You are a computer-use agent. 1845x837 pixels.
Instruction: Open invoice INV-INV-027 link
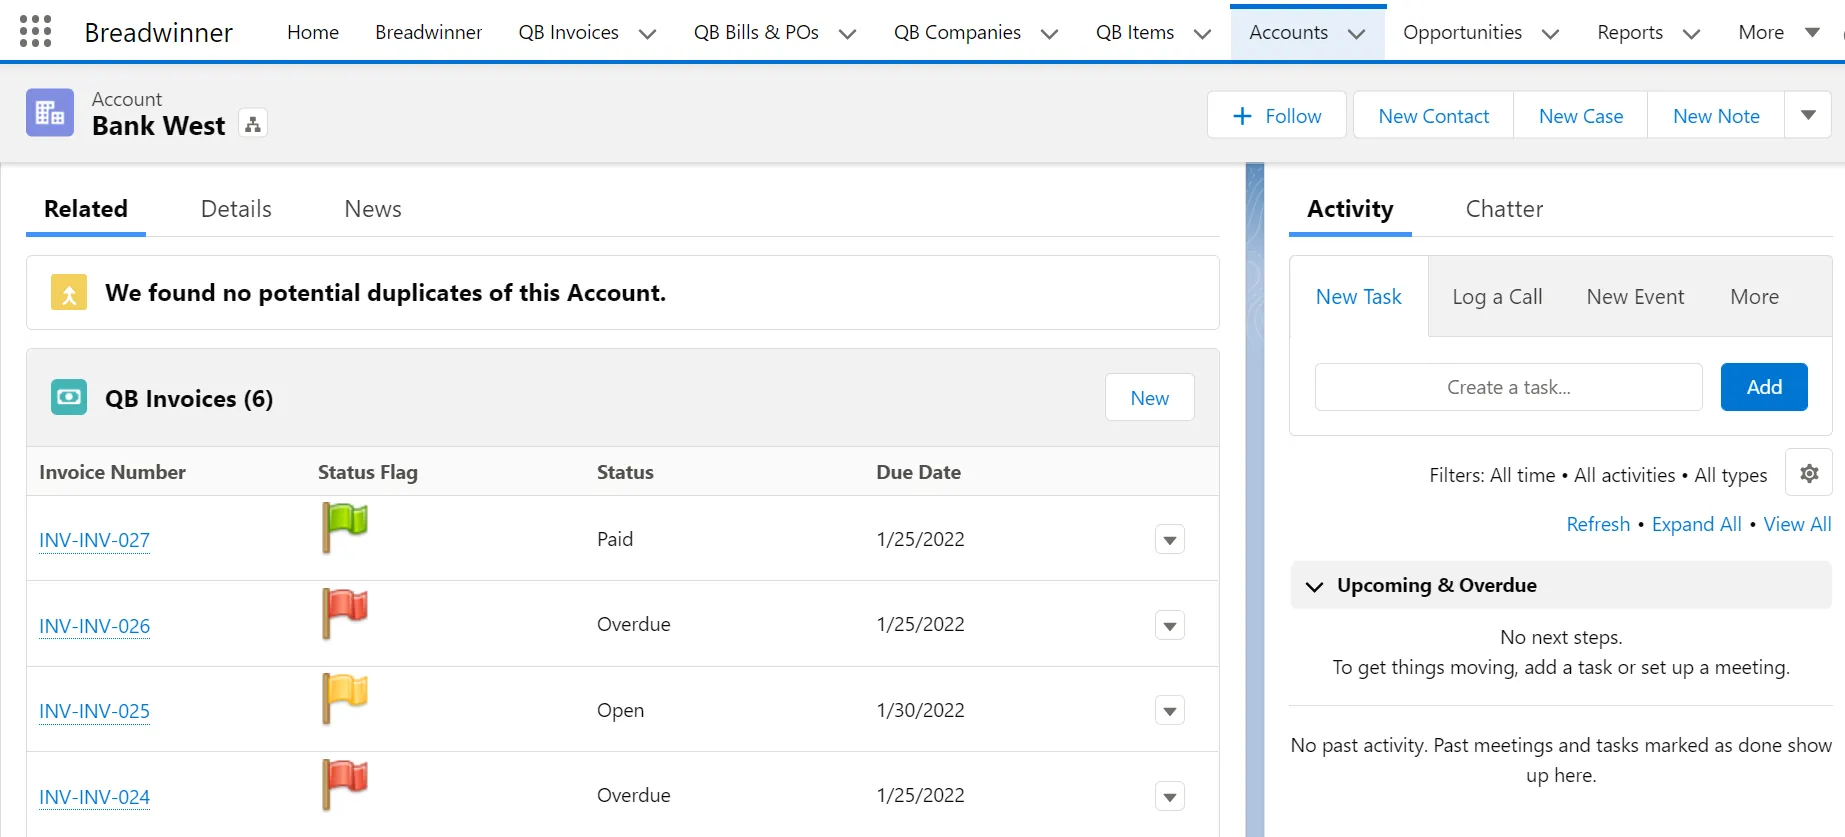94,540
